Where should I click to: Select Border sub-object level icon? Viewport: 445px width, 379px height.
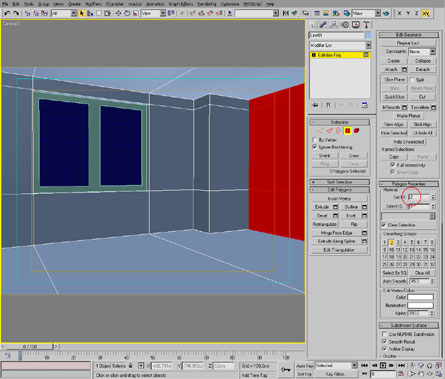coord(338,131)
